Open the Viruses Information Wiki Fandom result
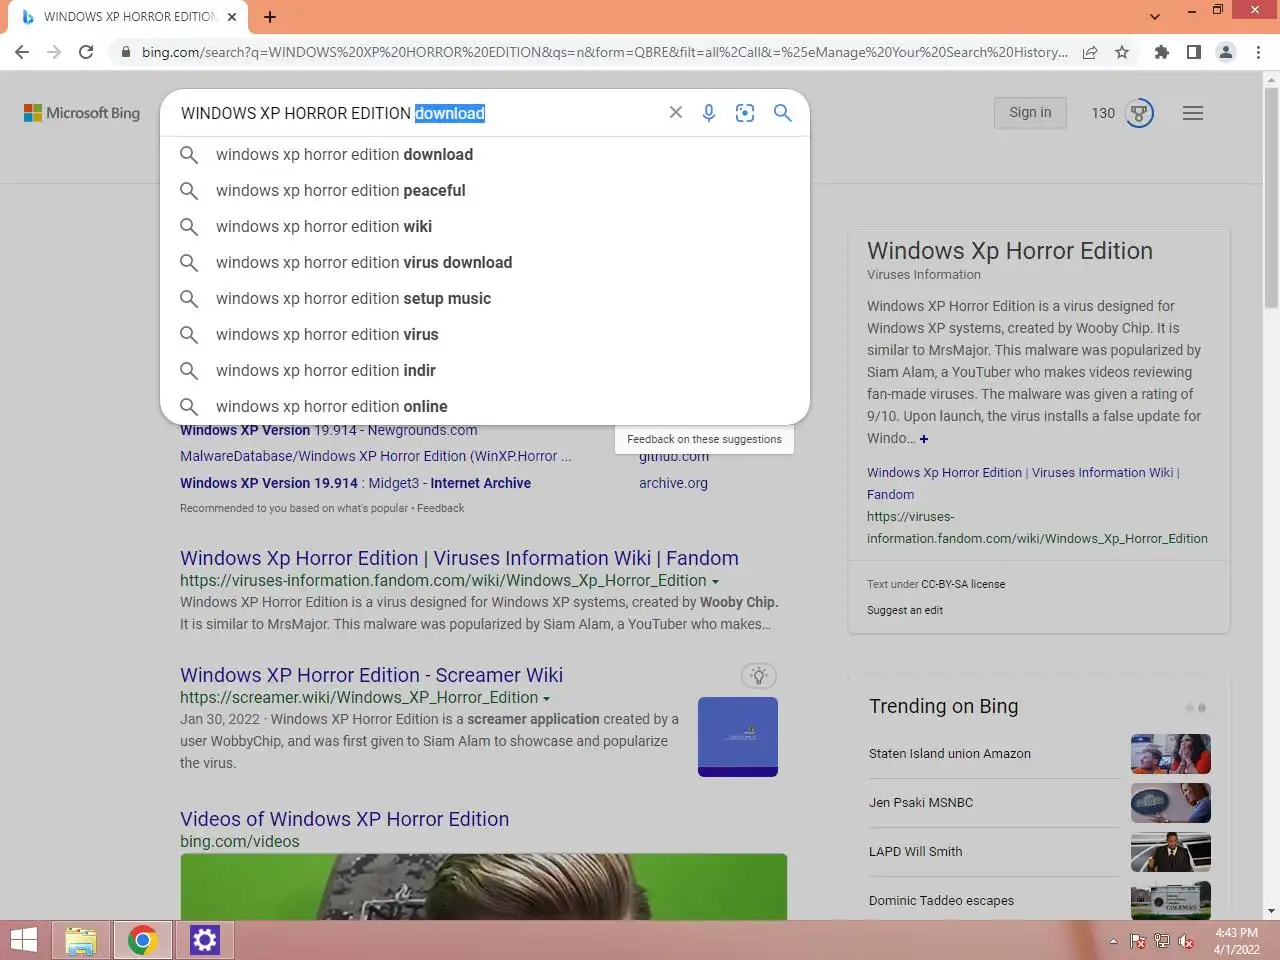This screenshot has width=1280, height=960. click(459, 558)
